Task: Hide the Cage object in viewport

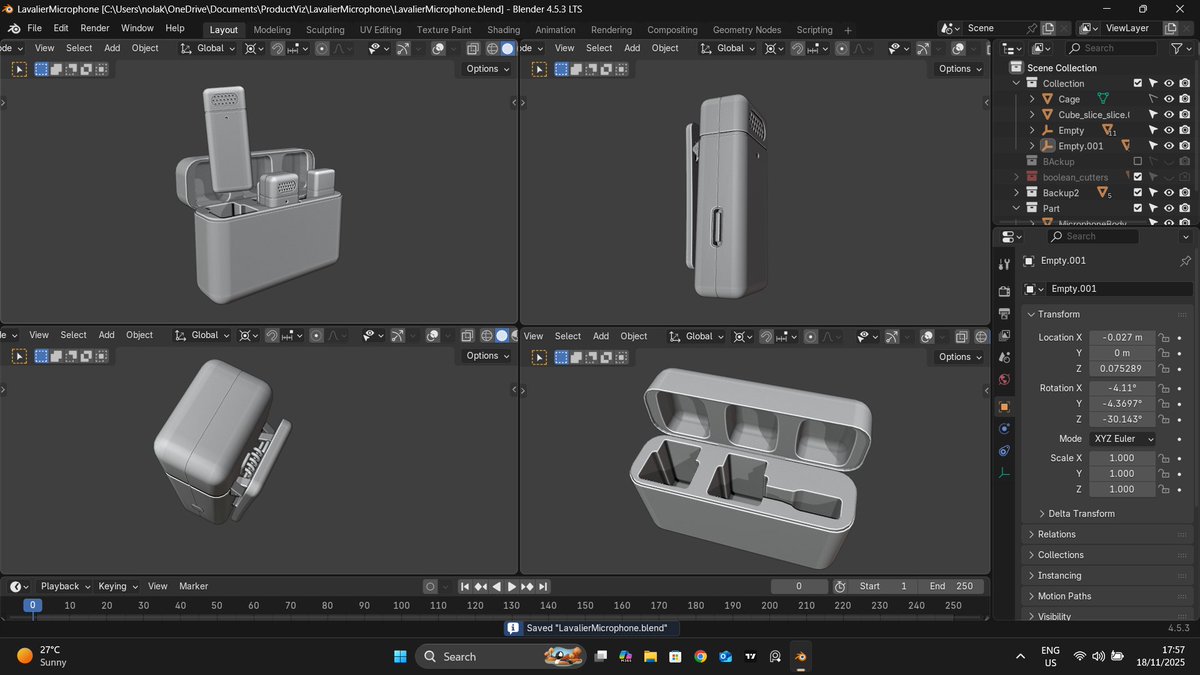Action: point(1168,99)
